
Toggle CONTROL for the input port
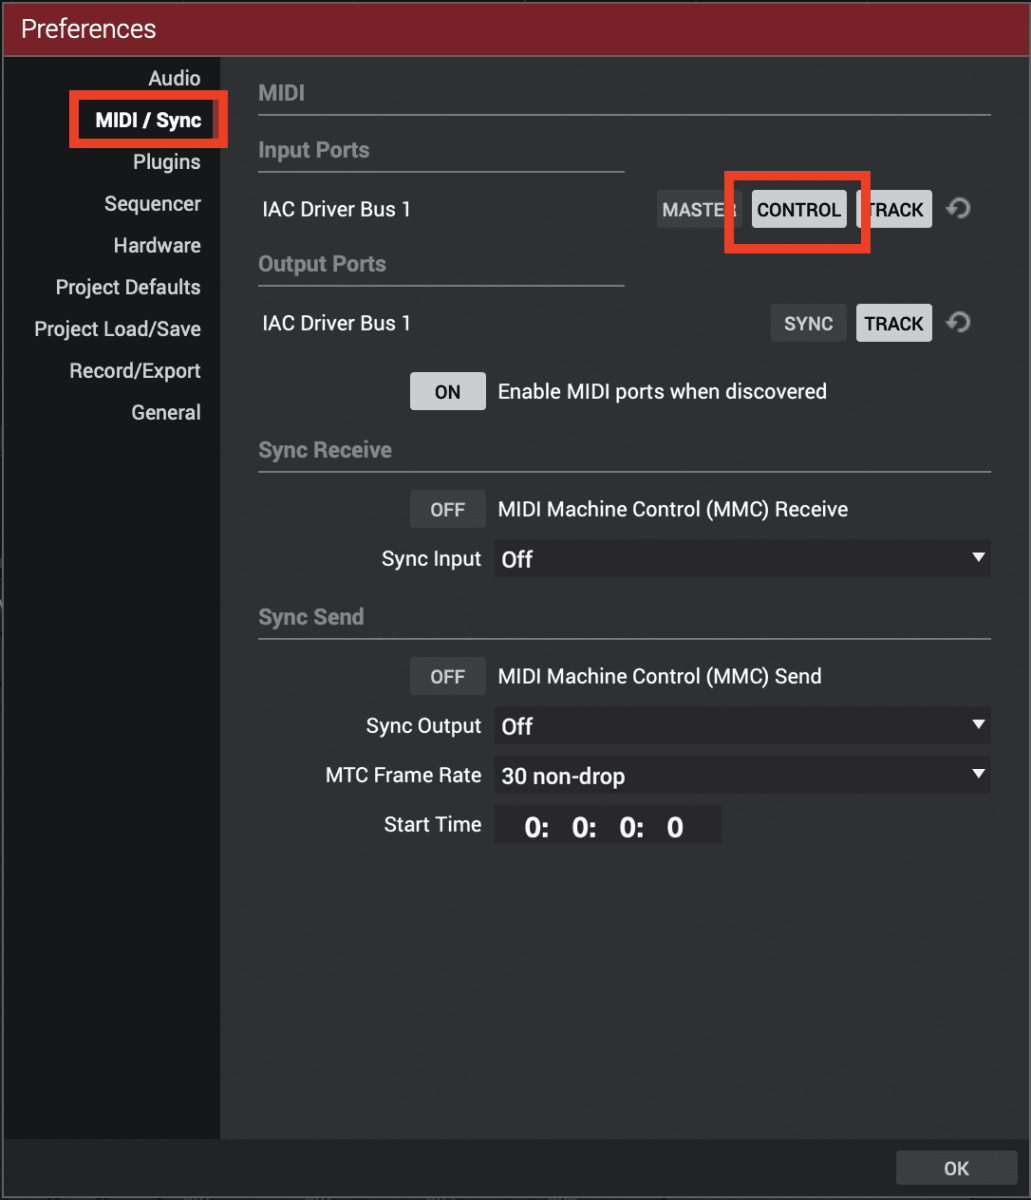click(x=799, y=209)
